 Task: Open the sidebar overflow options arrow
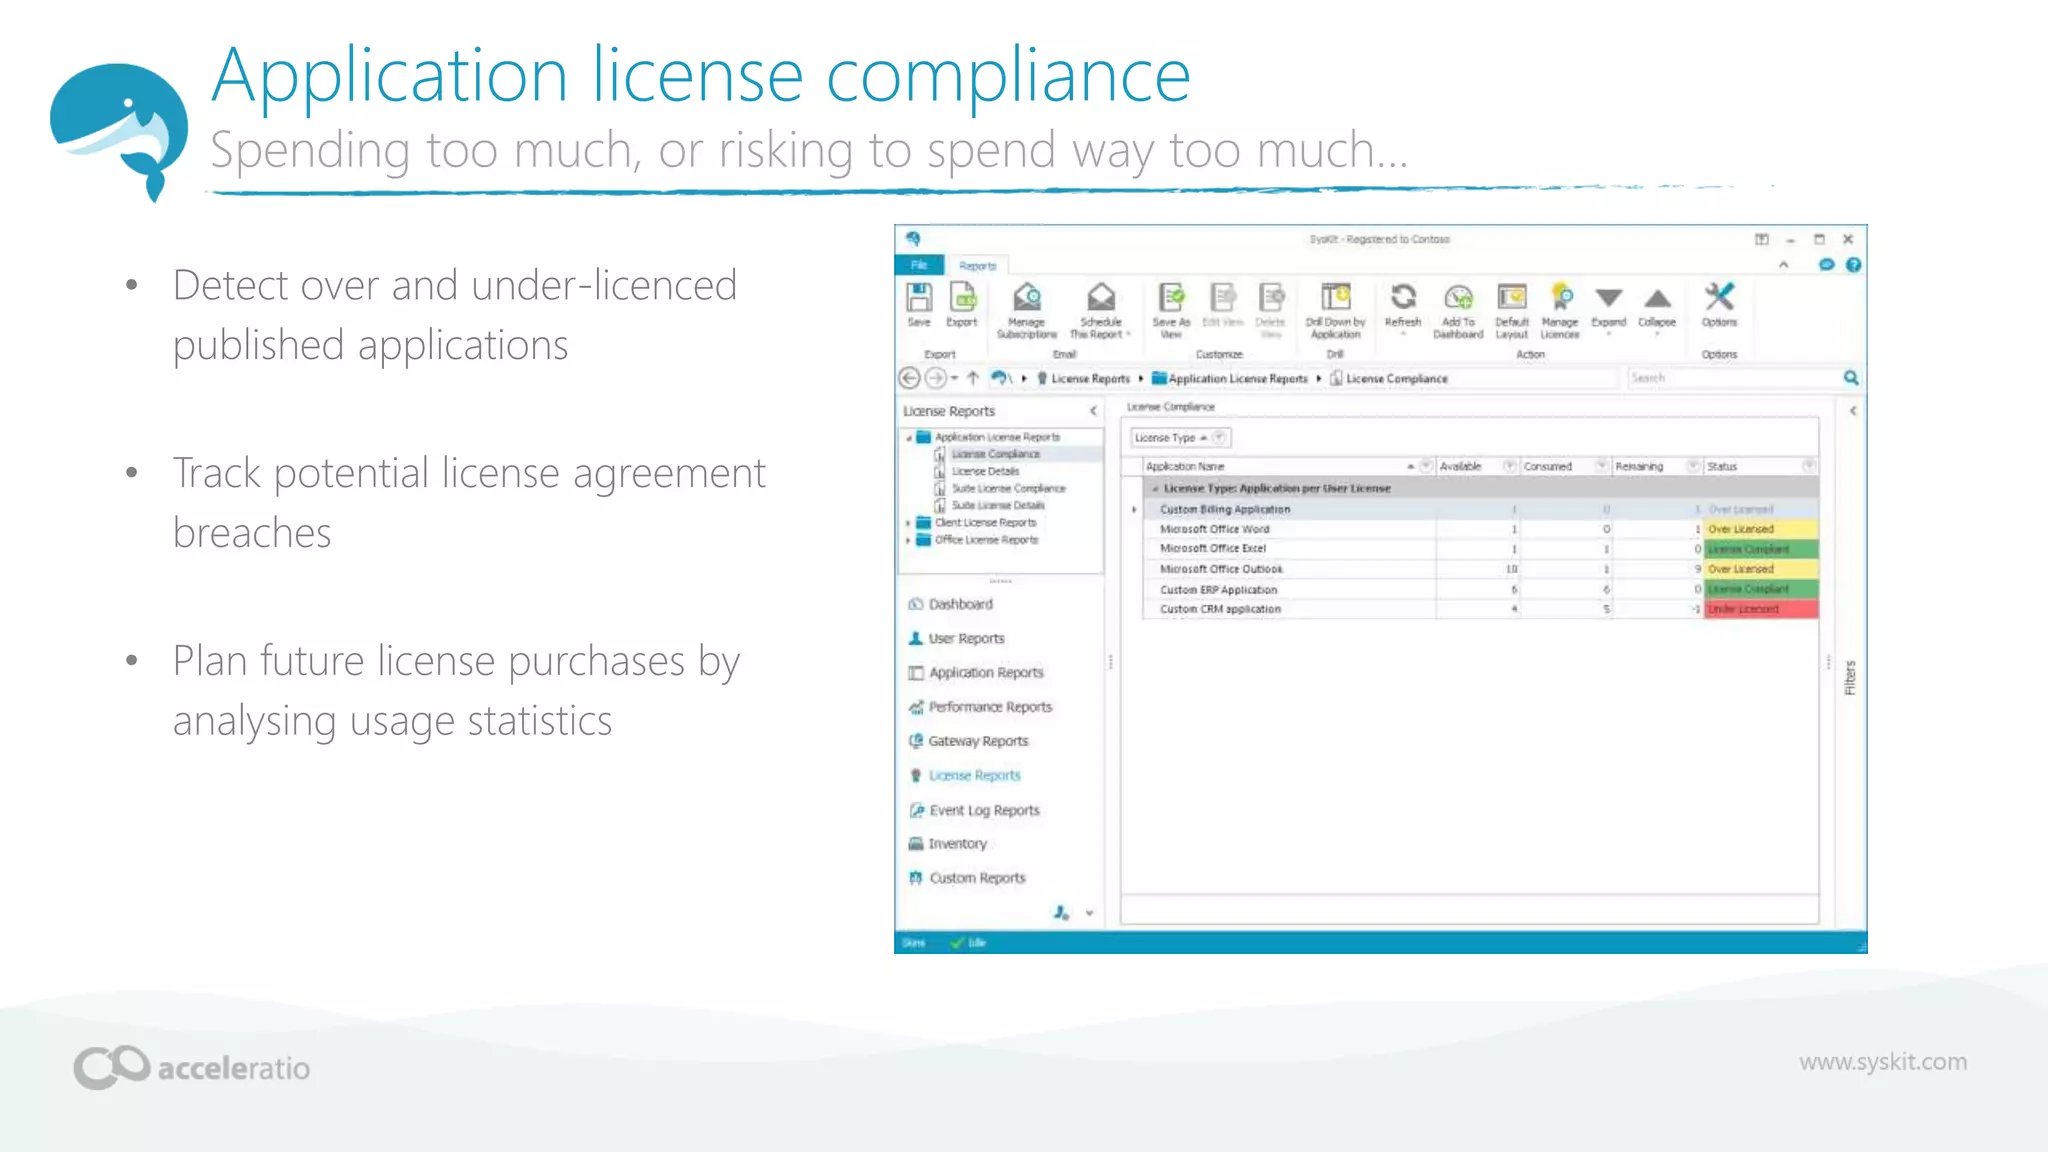[1089, 913]
